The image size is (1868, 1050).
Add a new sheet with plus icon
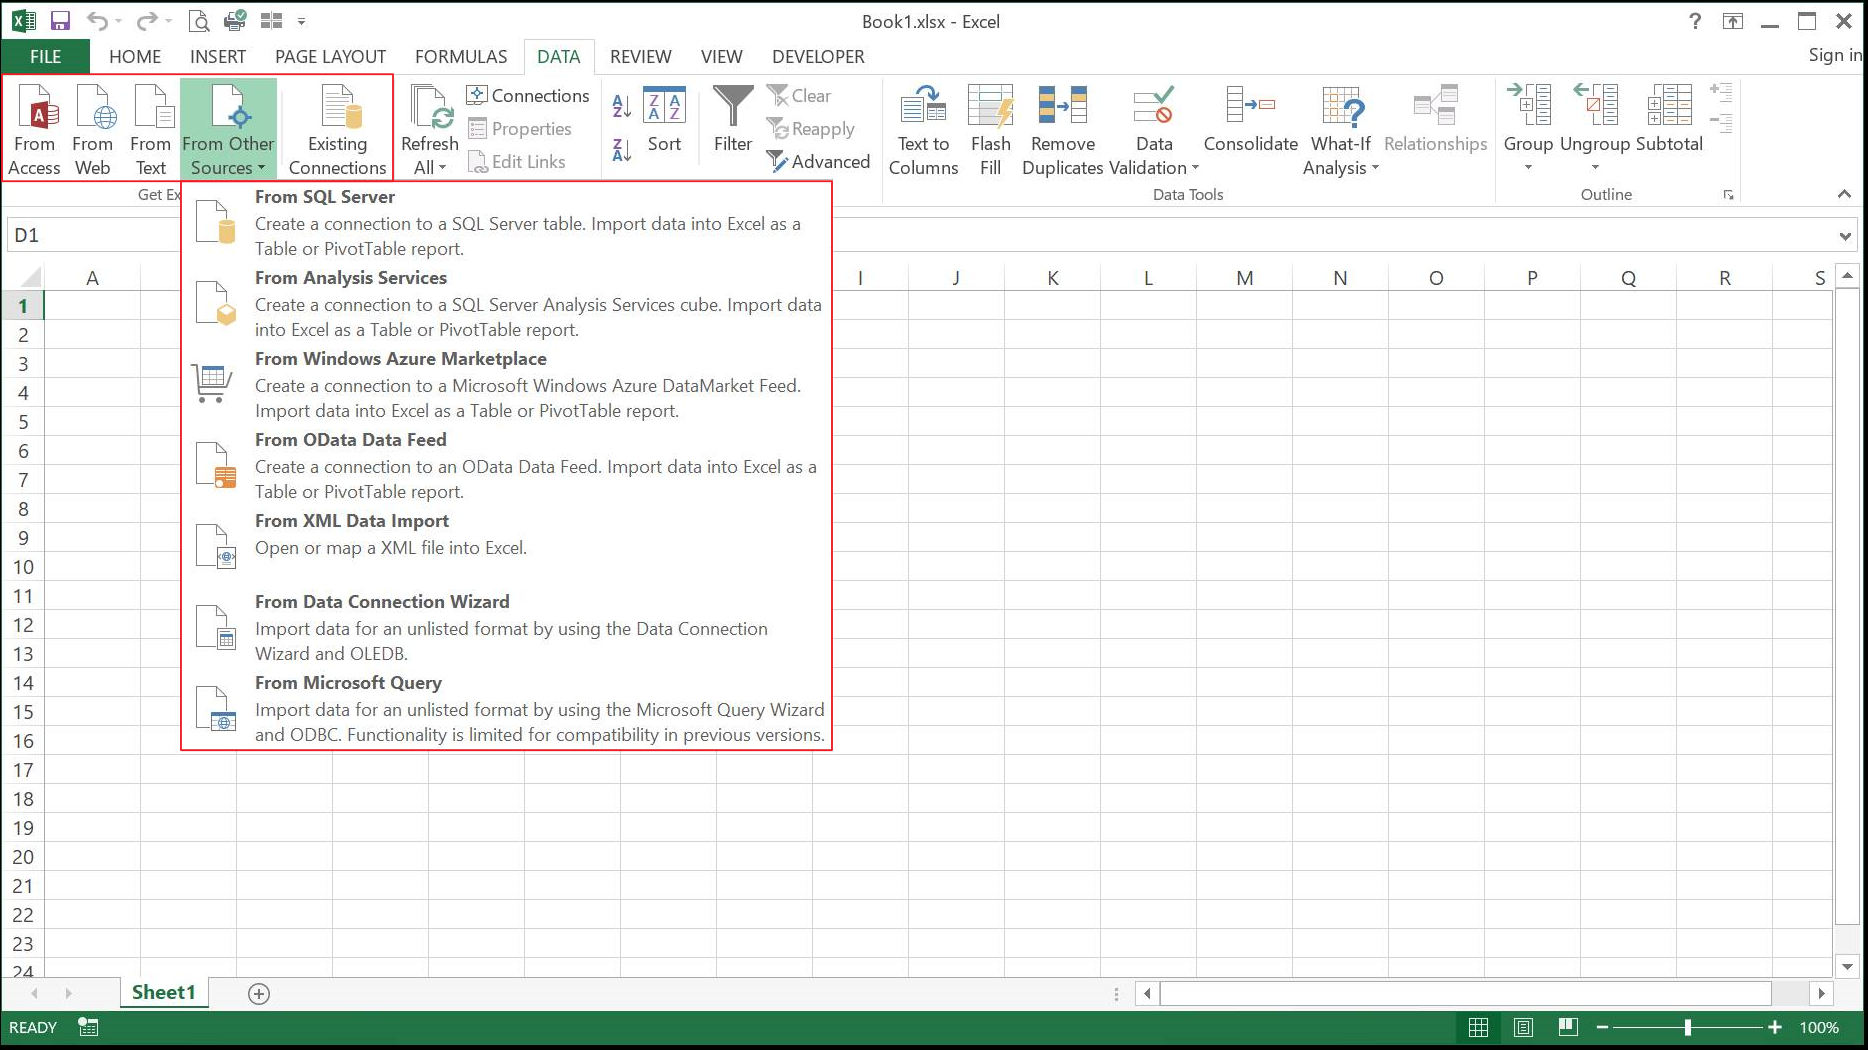coord(259,993)
